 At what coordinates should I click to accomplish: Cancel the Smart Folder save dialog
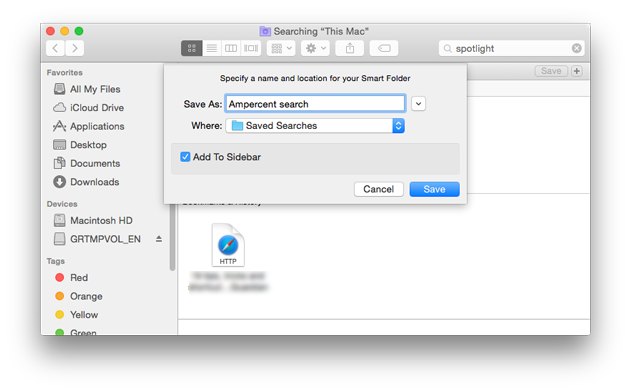(x=378, y=189)
